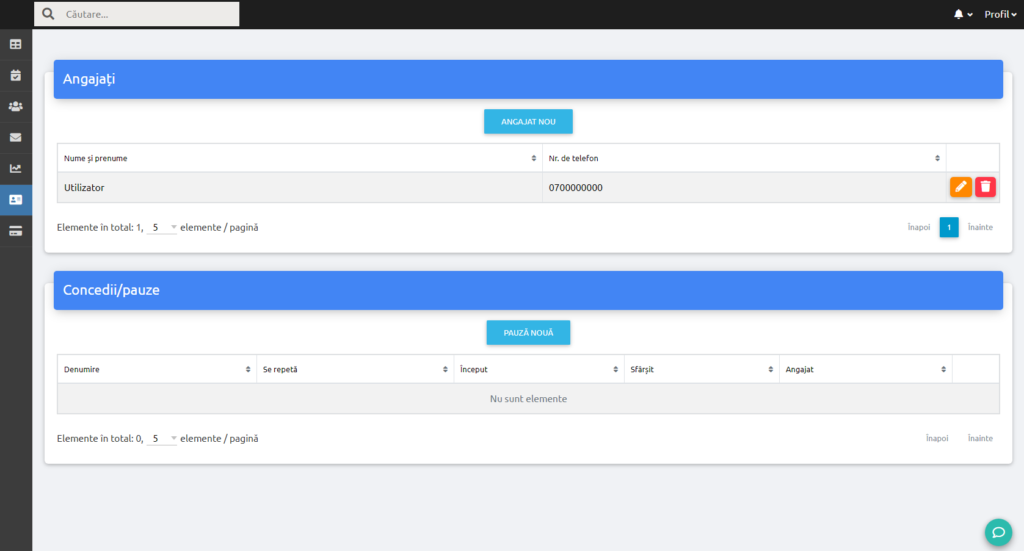Open the calendar icon in sidebar
This screenshot has height=551, width=1024.
pyautogui.click(x=16, y=75)
